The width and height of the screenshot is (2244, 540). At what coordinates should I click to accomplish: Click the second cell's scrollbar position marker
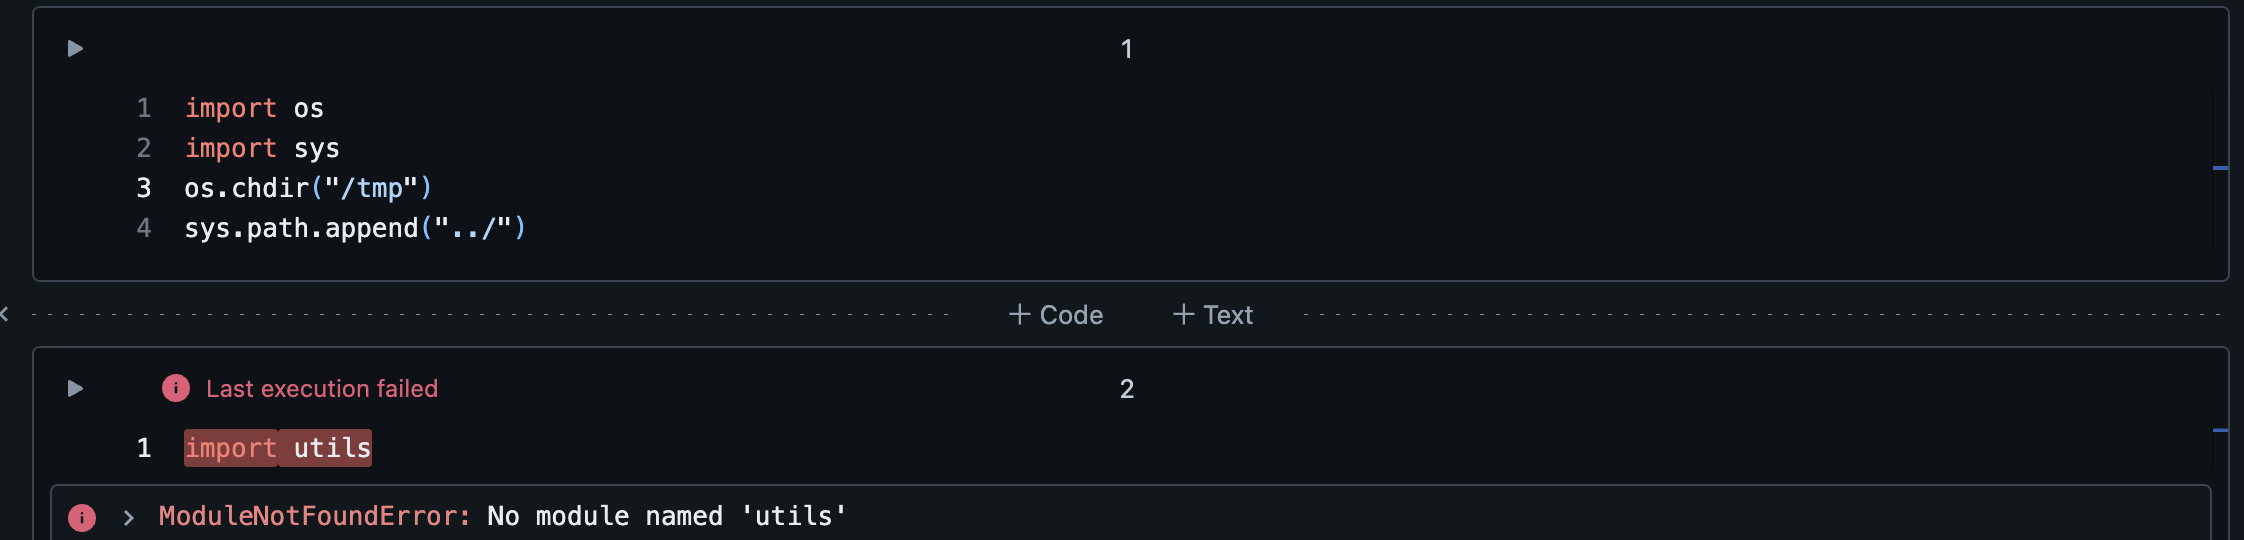tap(2220, 430)
